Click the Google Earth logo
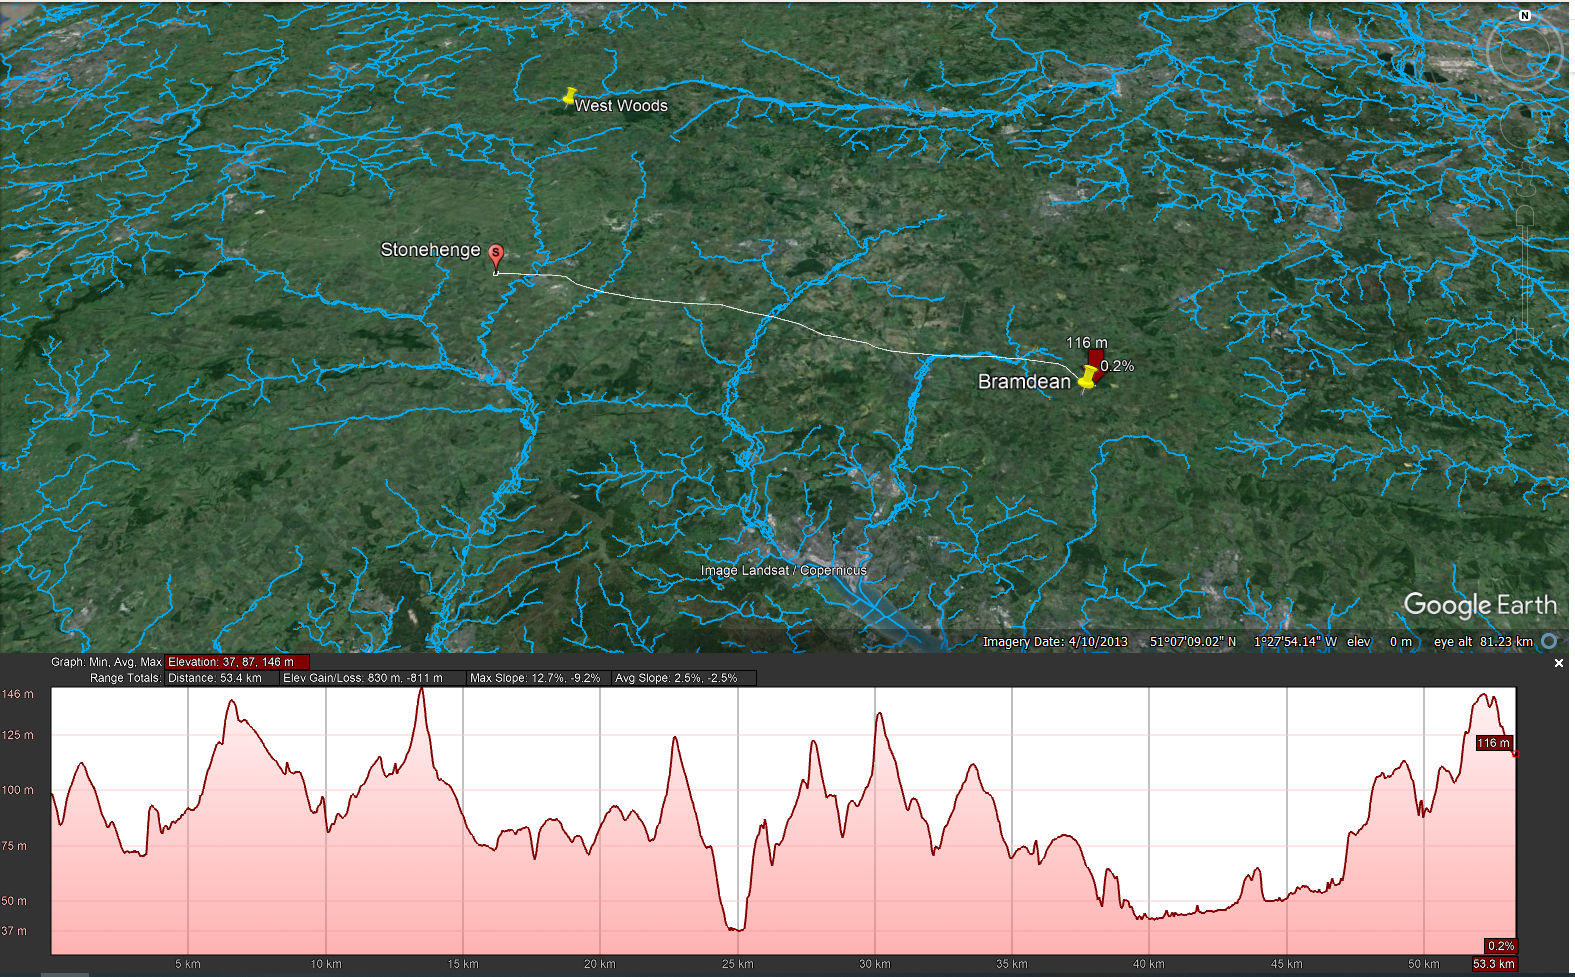Image resolution: width=1575 pixels, height=977 pixels. (1480, 605)
